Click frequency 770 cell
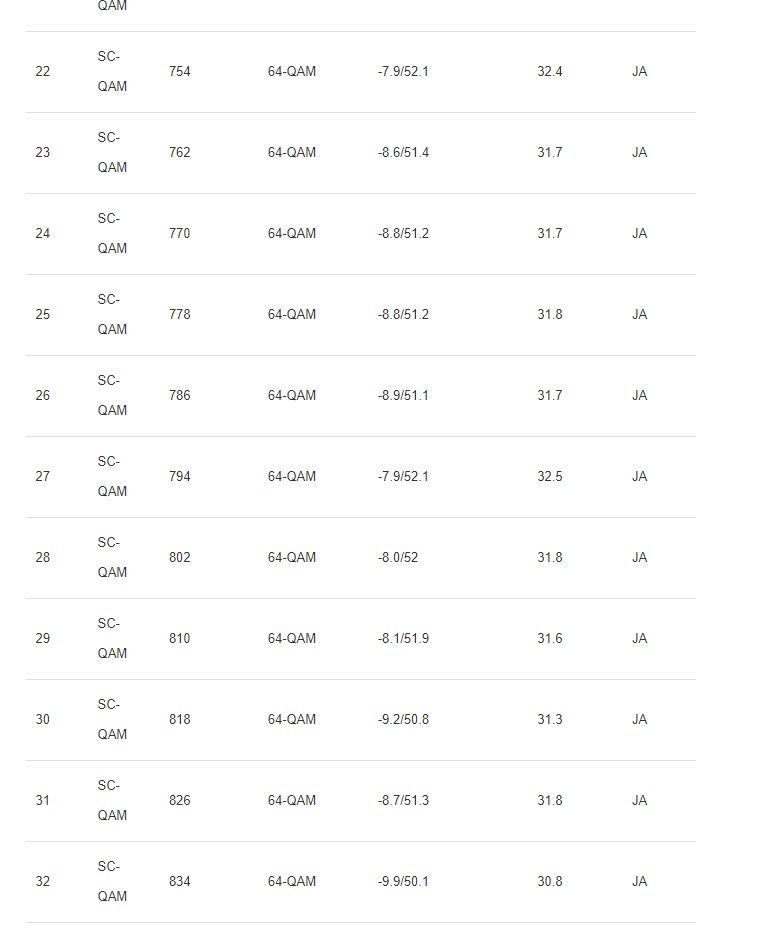Image resolution: width=758 pixels, height=942 pixels. [x=180, y=234]
